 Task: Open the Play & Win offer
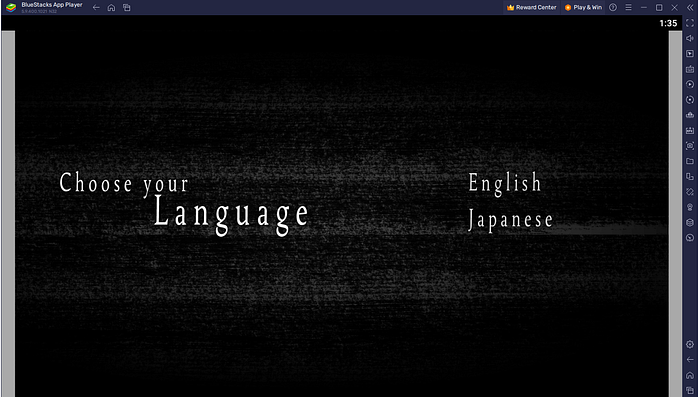(583, 8)
